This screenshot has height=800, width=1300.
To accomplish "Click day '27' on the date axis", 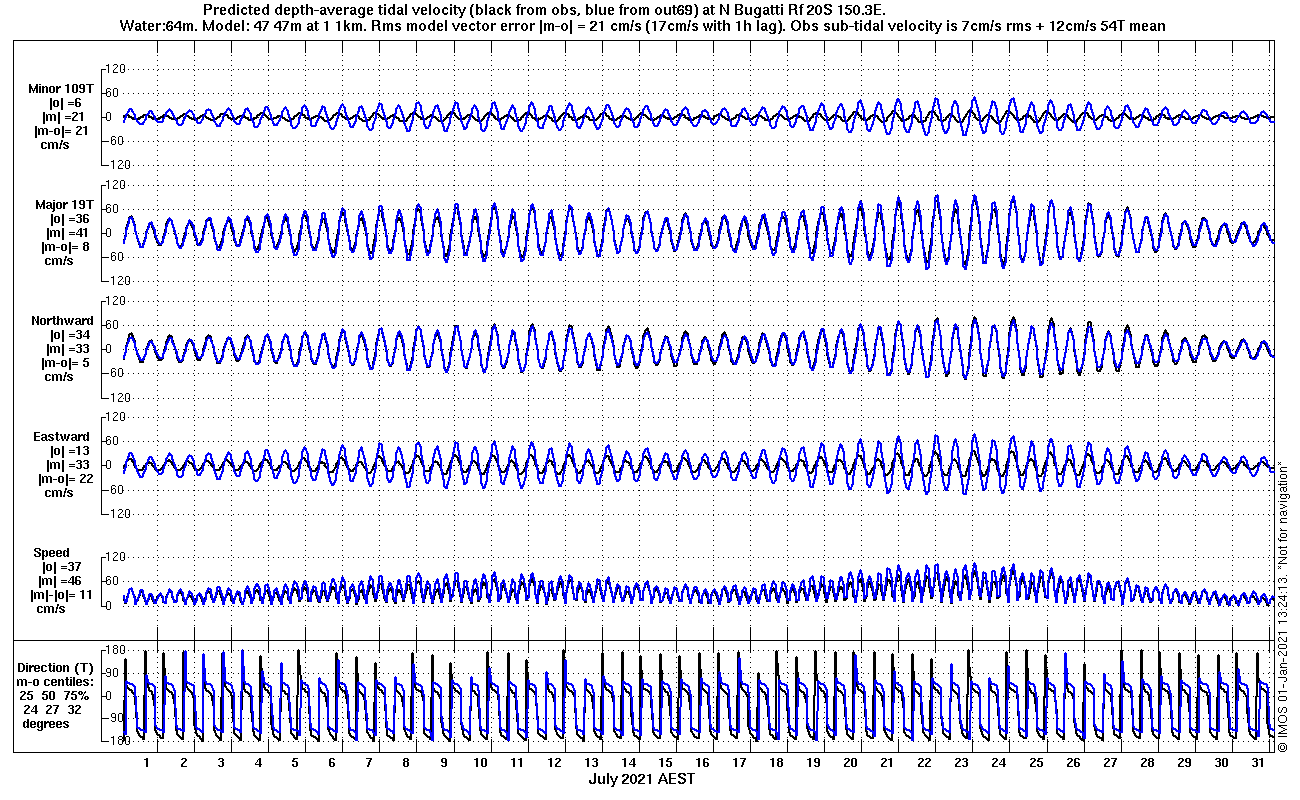I will (1109, 762).
